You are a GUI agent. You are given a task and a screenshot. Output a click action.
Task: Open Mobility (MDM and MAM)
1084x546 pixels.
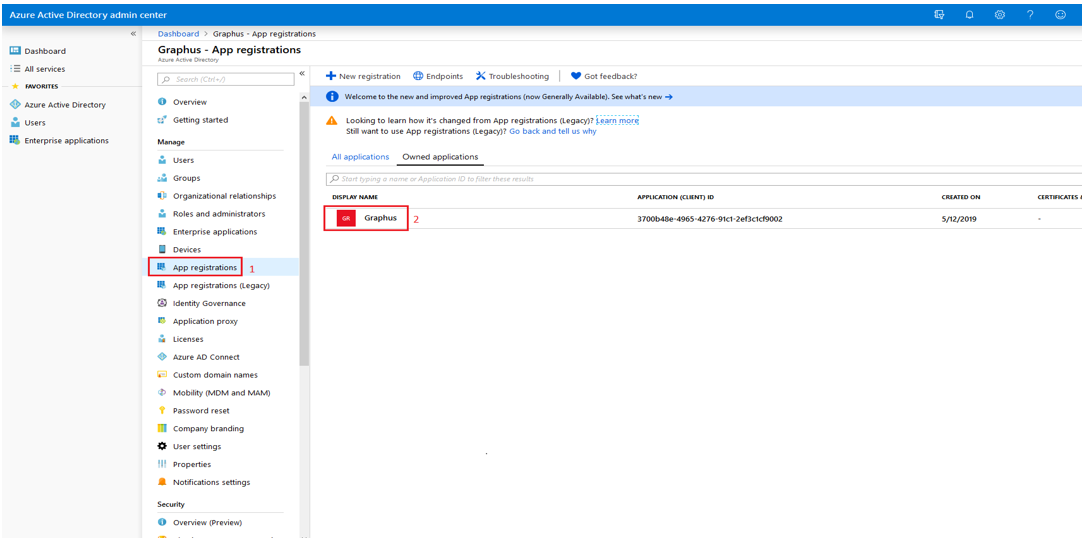(221, 393)
